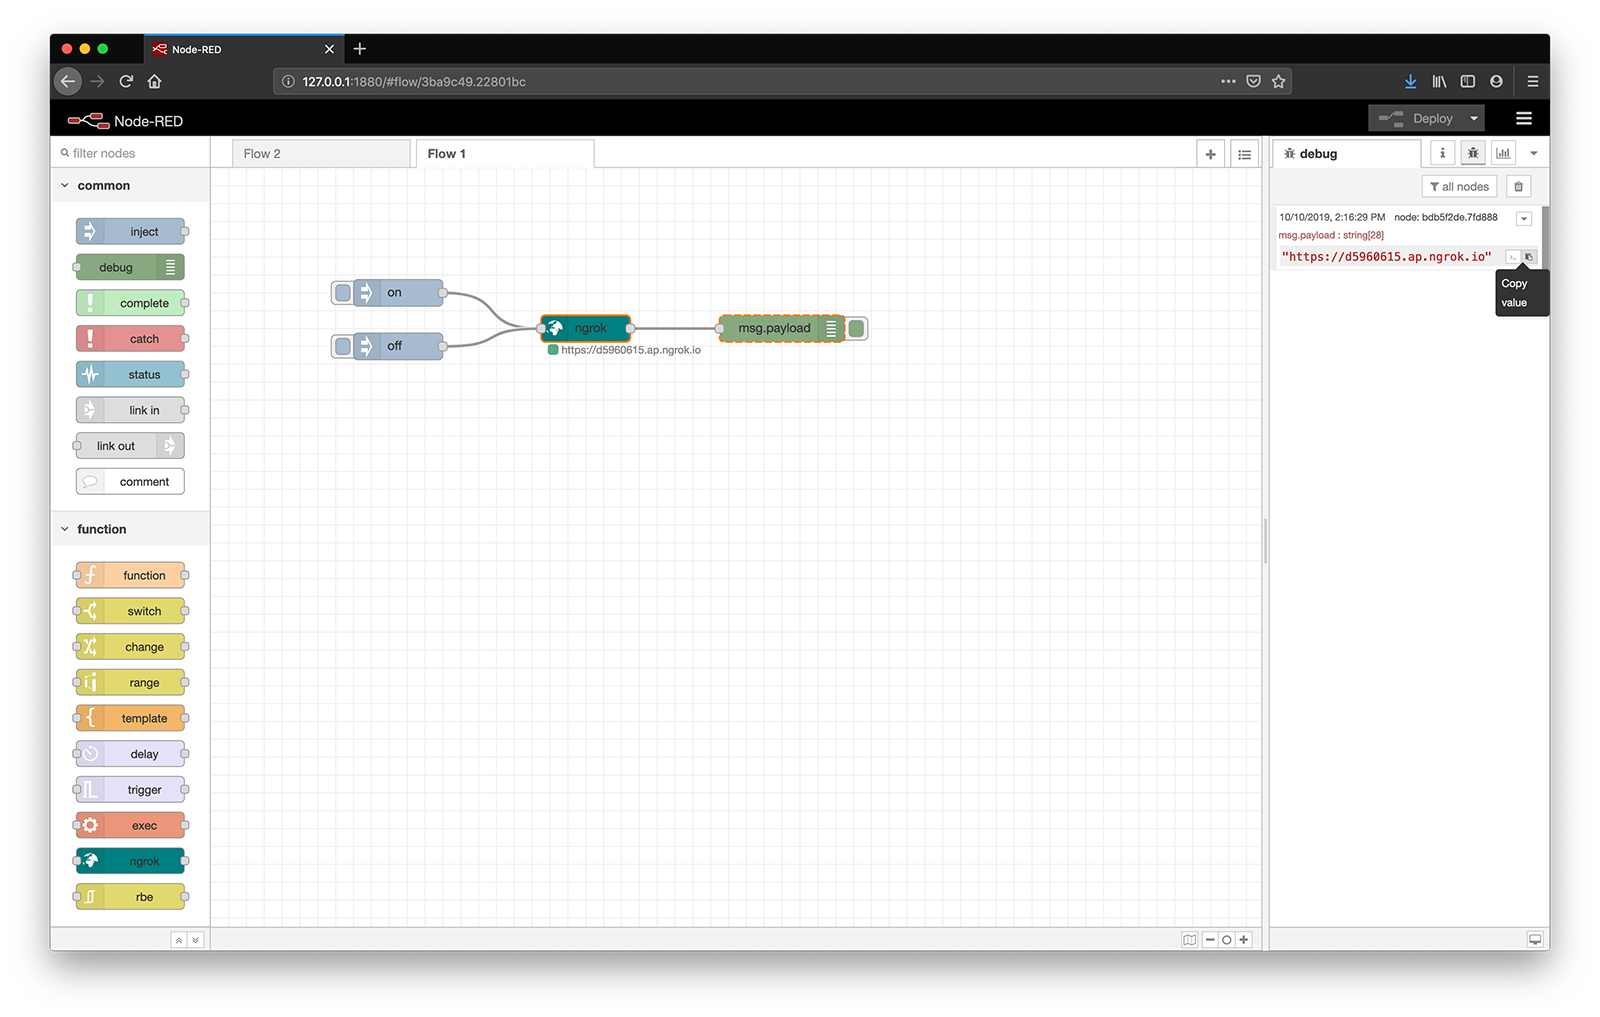Screen dimensions: 1600x1017
Task: Select the template node in palette
Action: tap(131, 718)
